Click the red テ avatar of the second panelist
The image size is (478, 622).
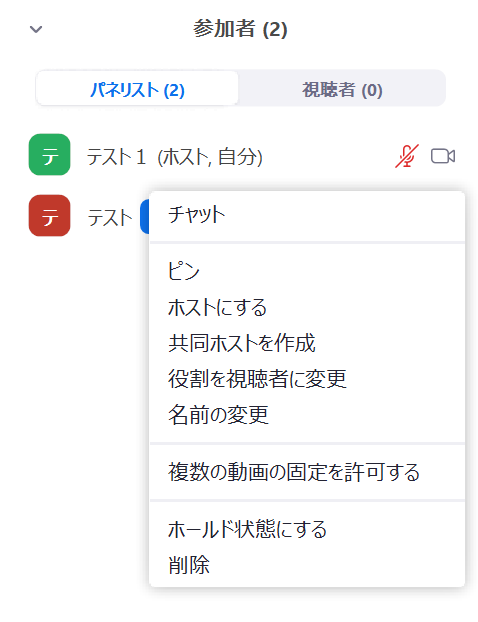coord(50,215)
